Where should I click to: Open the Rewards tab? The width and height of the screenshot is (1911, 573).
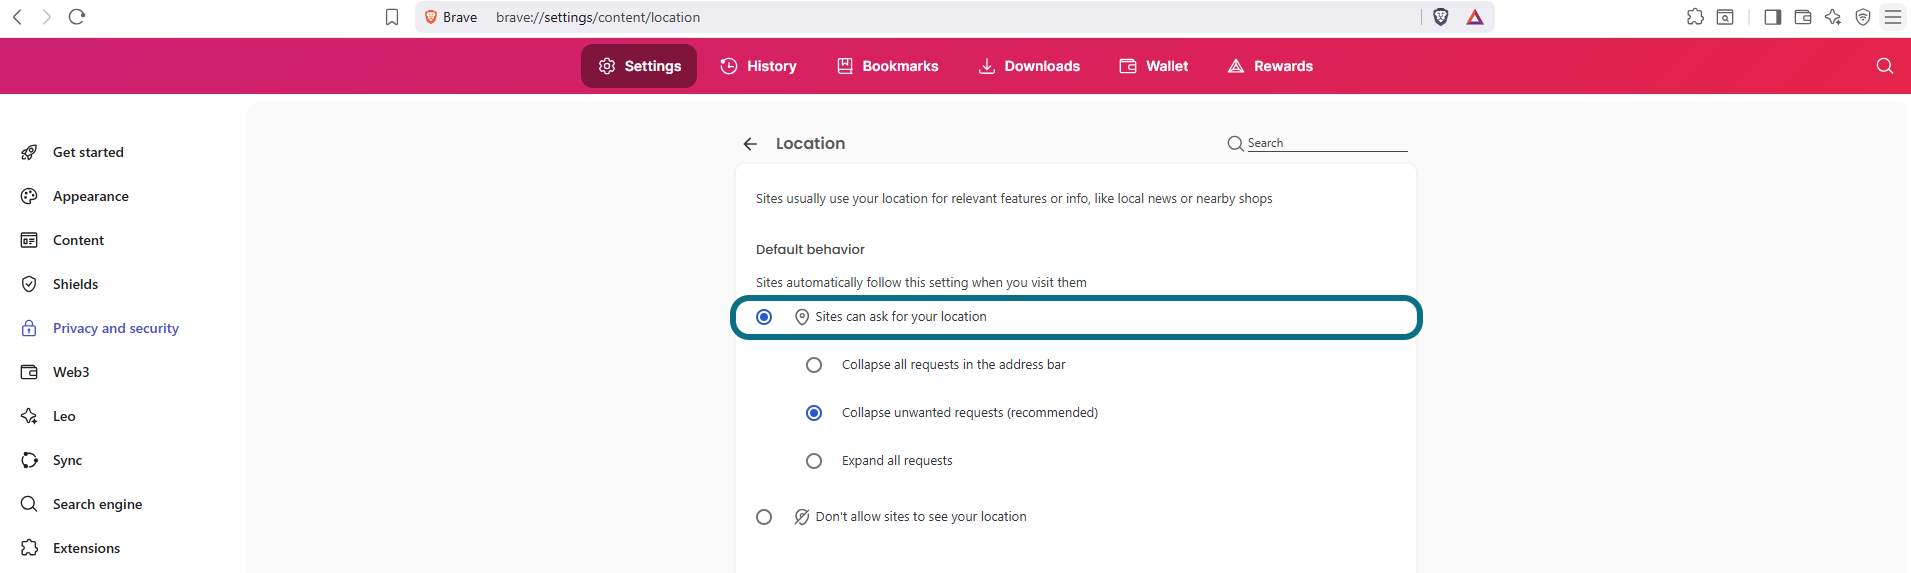pyautogui.click(x=1270, y=66)
